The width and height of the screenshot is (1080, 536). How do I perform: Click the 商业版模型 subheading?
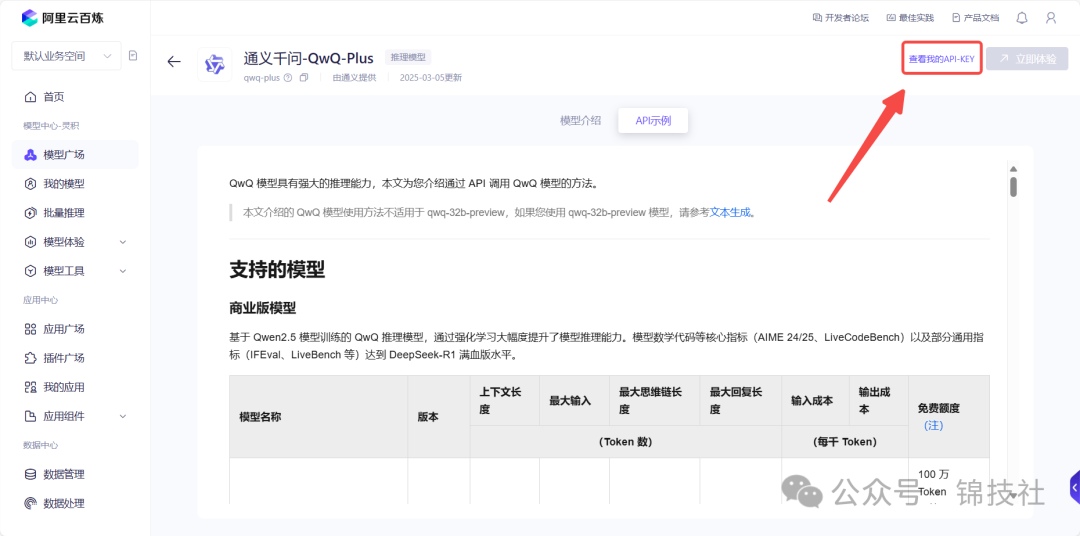click(262, 307)
